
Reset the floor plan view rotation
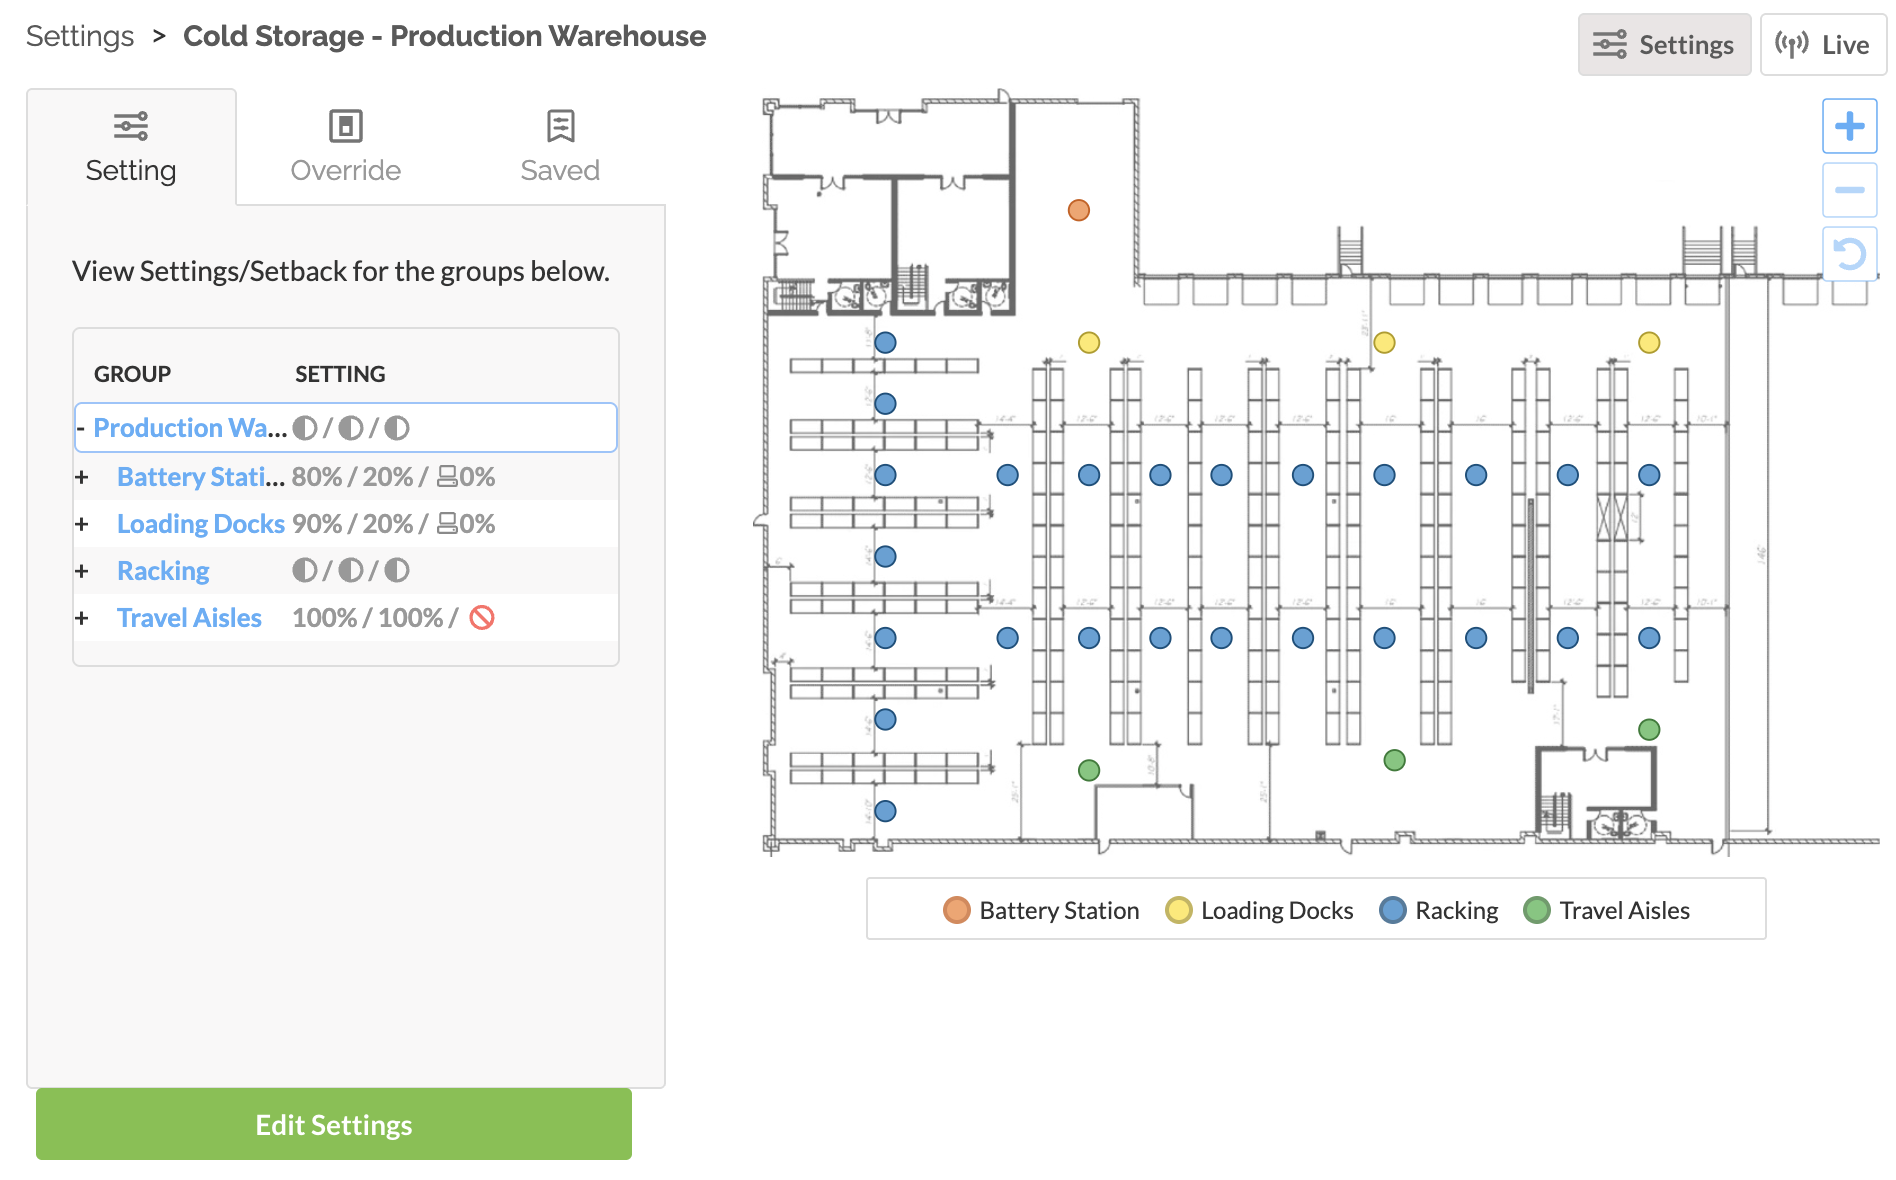coord(1848,254)
